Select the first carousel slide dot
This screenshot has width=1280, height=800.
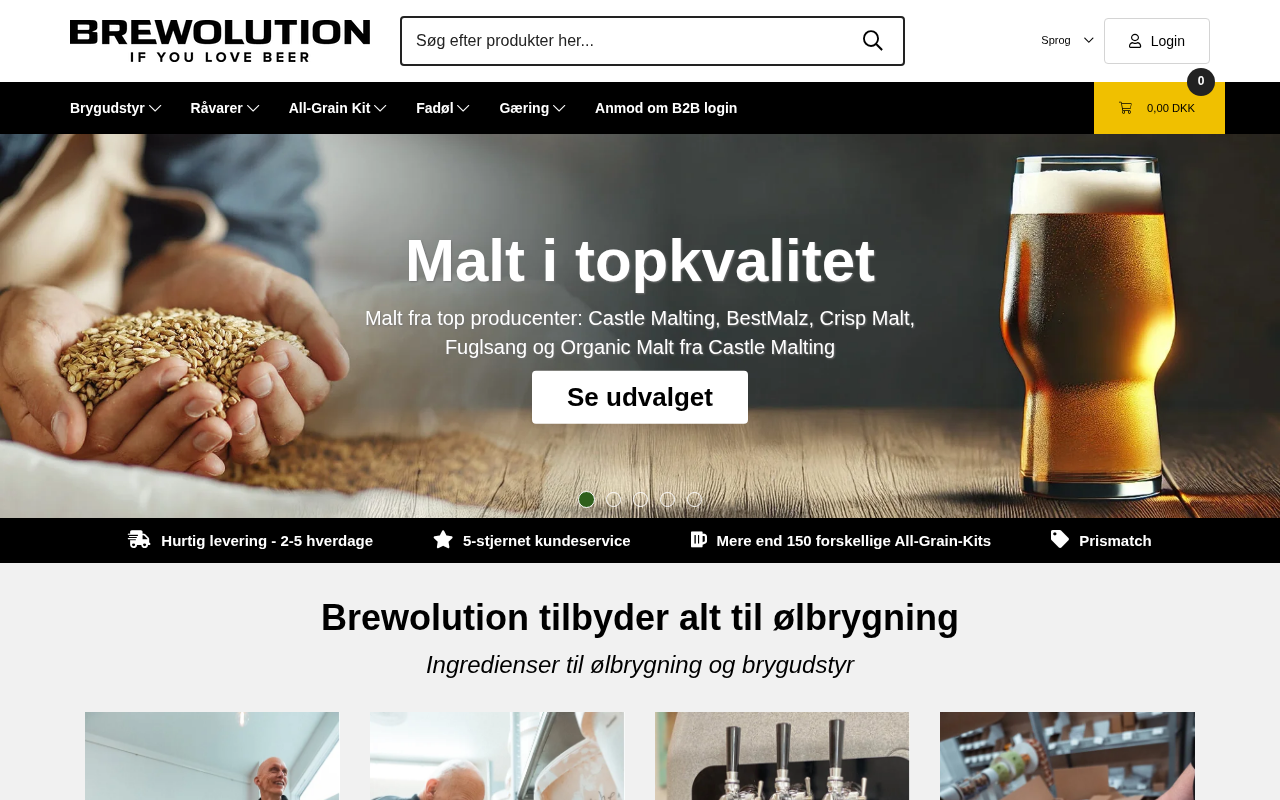tap(587, 499)
